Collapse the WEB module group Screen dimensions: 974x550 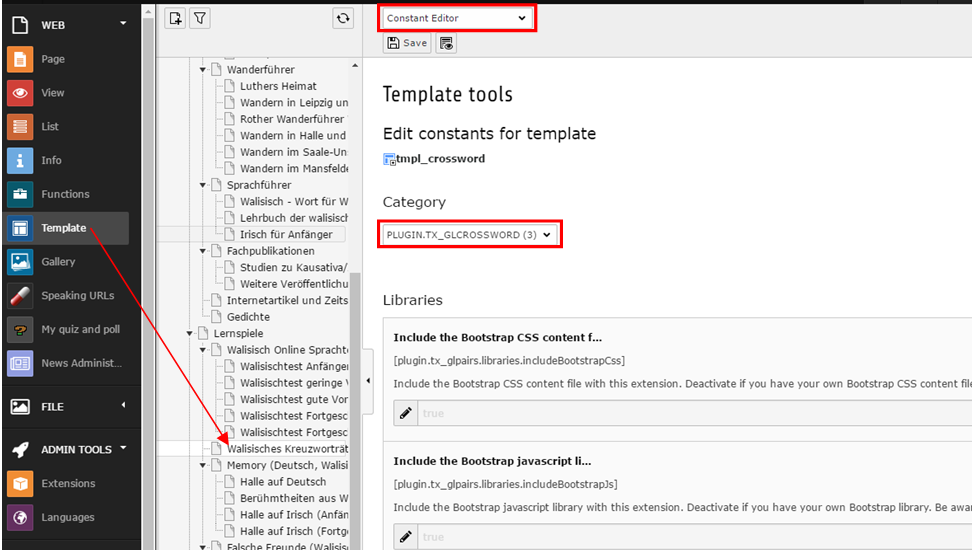pos(123,23)
